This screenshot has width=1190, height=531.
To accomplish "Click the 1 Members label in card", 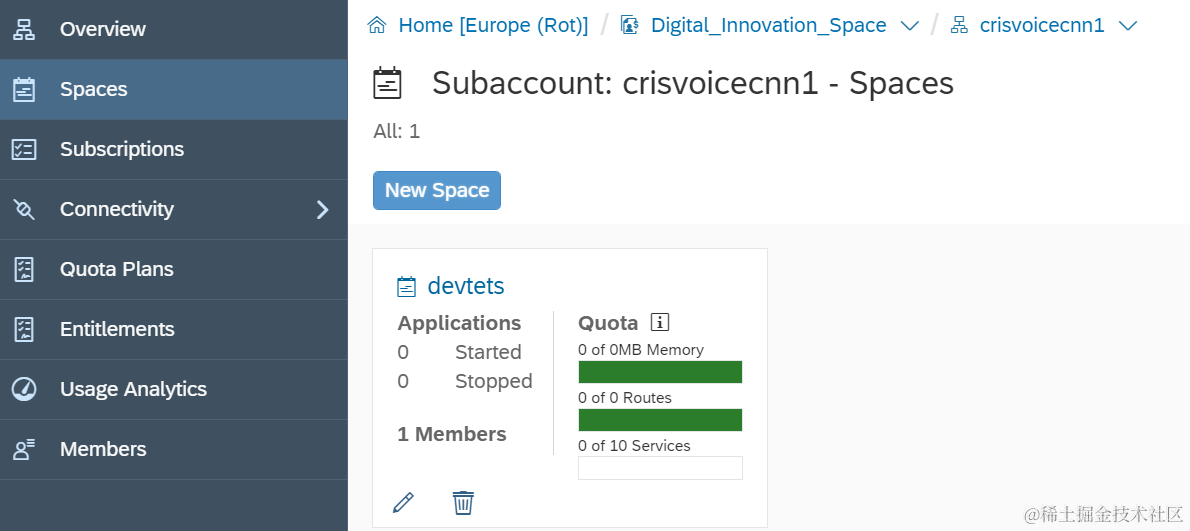I will pyautogui.click(x=452, y=434).
